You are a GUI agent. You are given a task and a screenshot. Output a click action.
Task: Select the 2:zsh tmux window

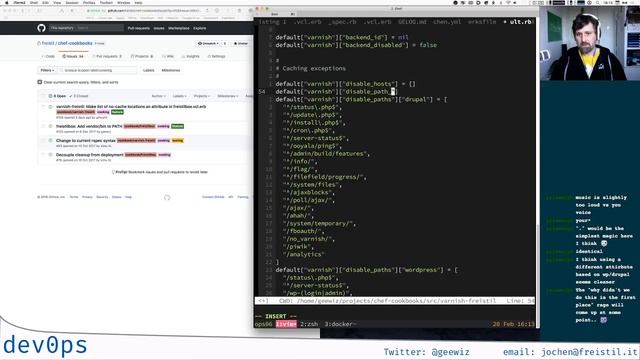click(x=309, y=324)
